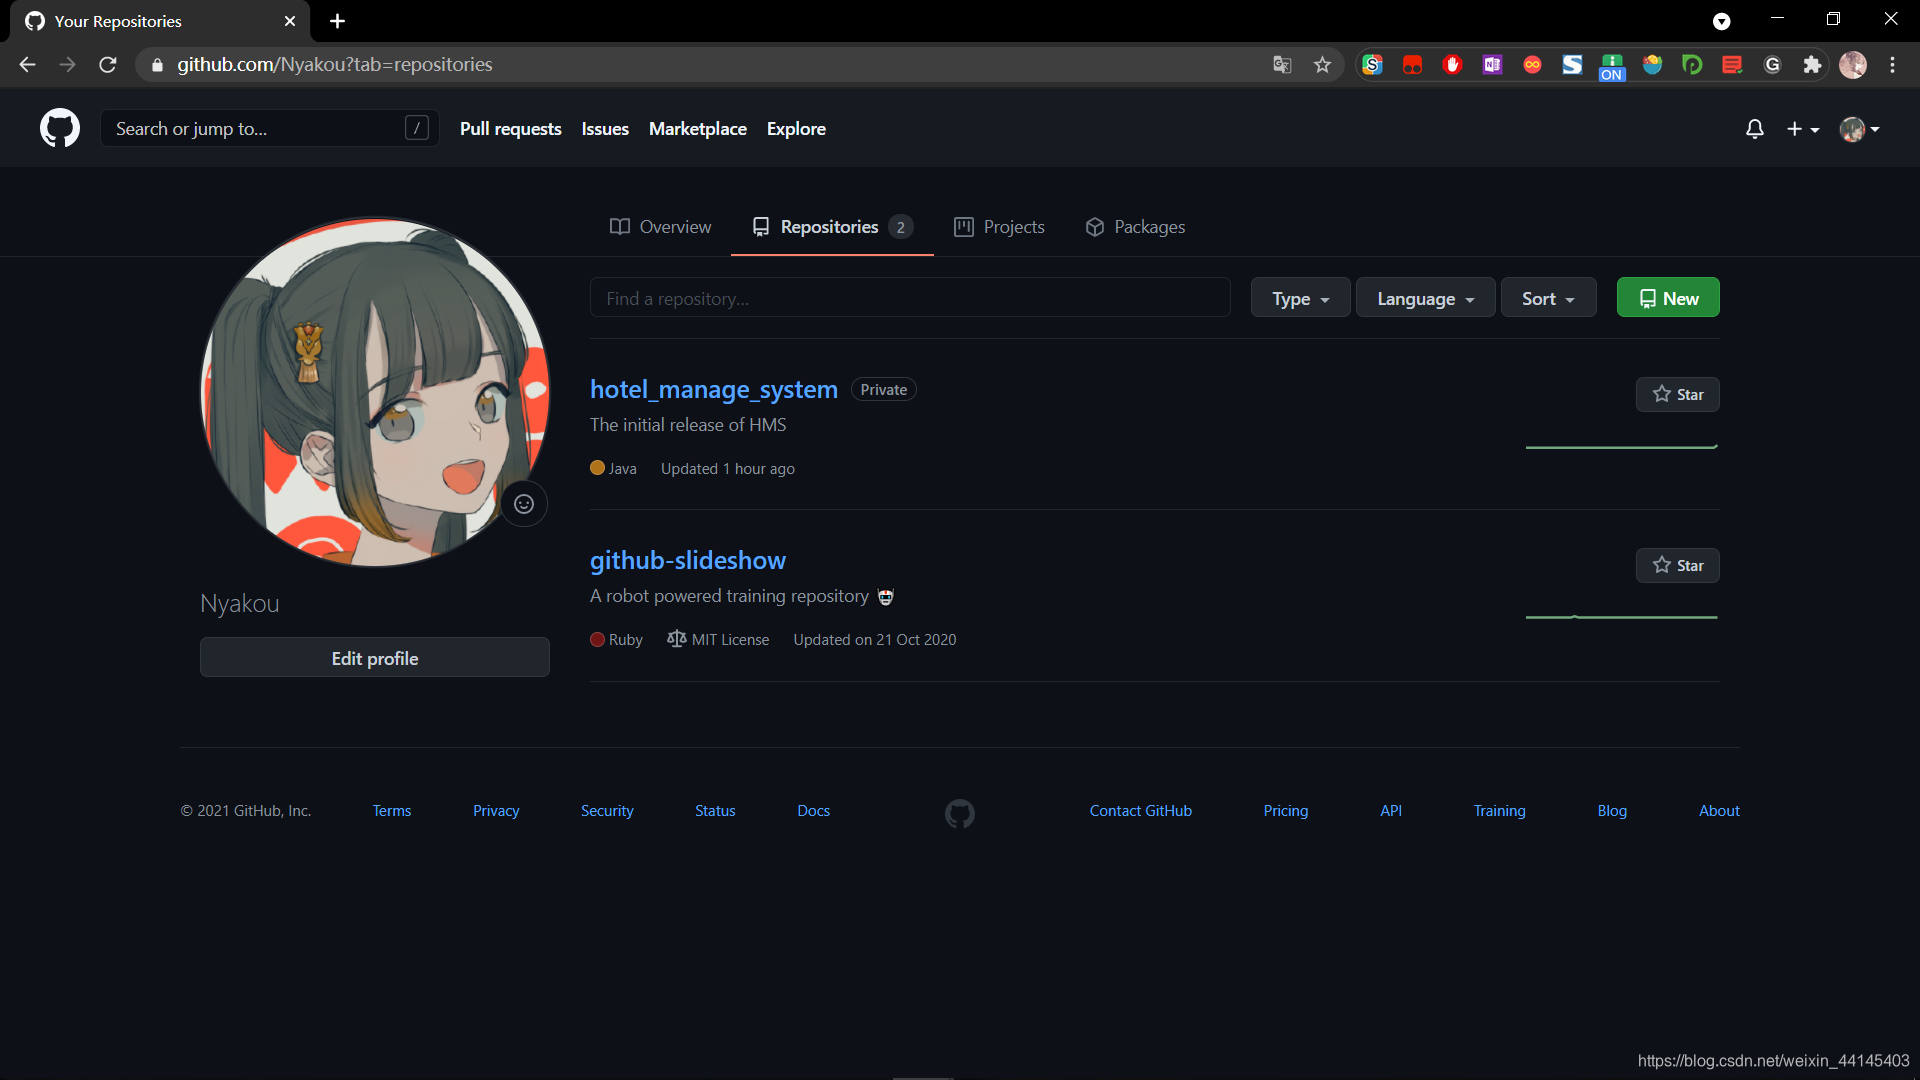The width and height of the screenshot is (1920, 1080).
Task: Star the github-slideshow repository
Action: pos(1677,565)
